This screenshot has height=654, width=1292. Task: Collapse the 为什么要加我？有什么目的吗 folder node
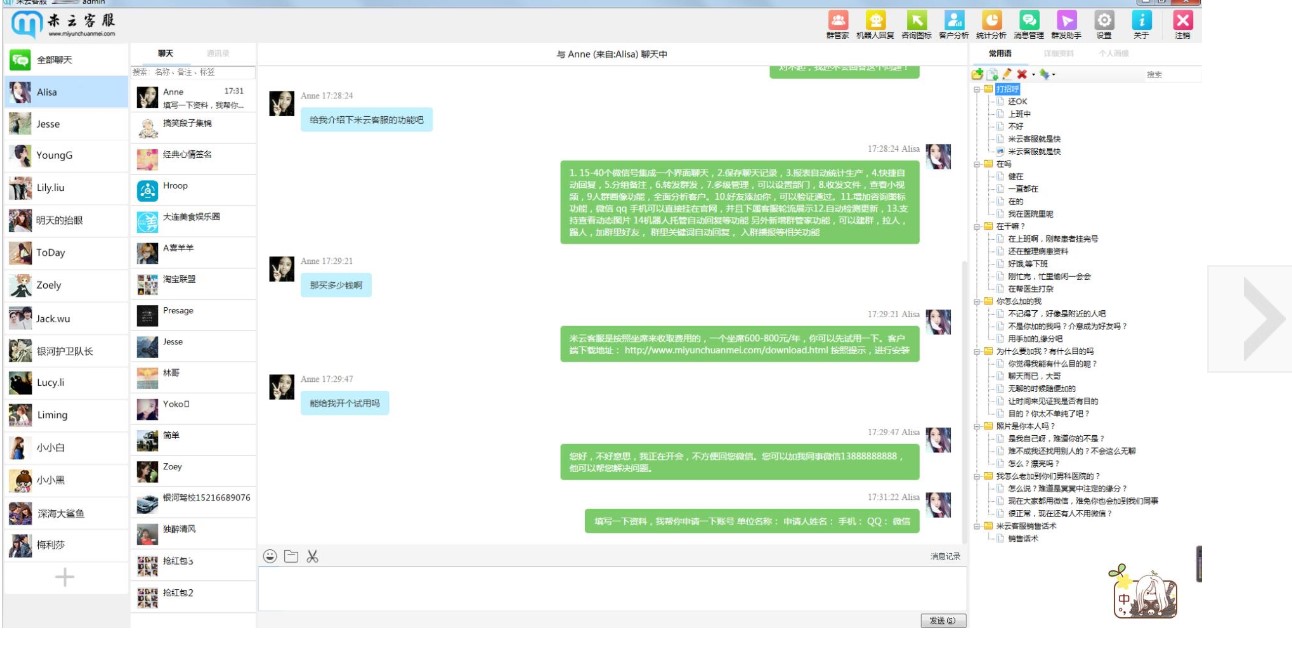pyautogui.click(x=976, y=351)
